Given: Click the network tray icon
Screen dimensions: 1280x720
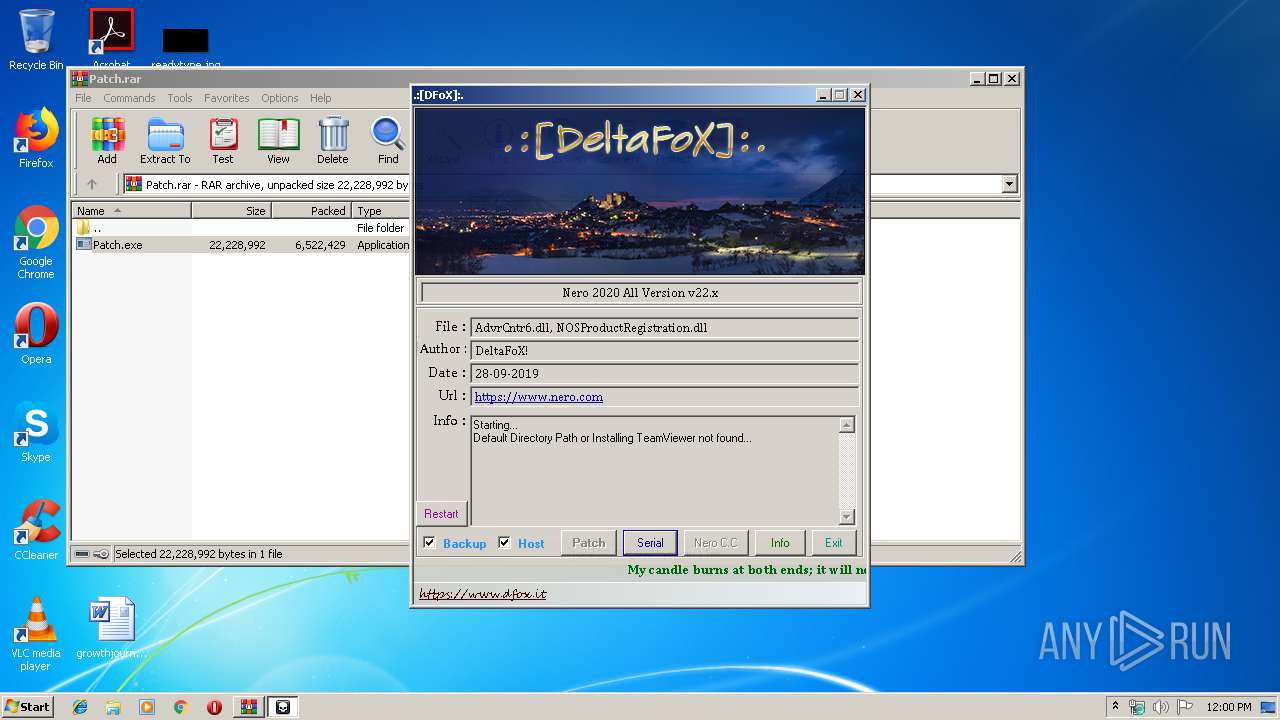Looking at the screenshot, I should pyautogui.click(x=1137, y=707).
